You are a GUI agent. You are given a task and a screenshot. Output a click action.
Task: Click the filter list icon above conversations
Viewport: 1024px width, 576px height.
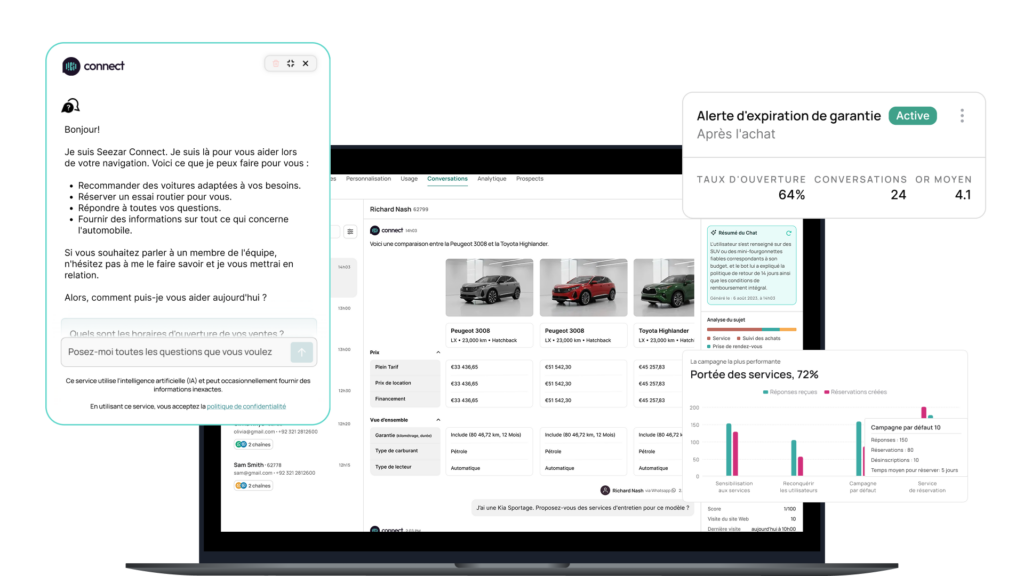pyautogui.click(x=351, y=232)
